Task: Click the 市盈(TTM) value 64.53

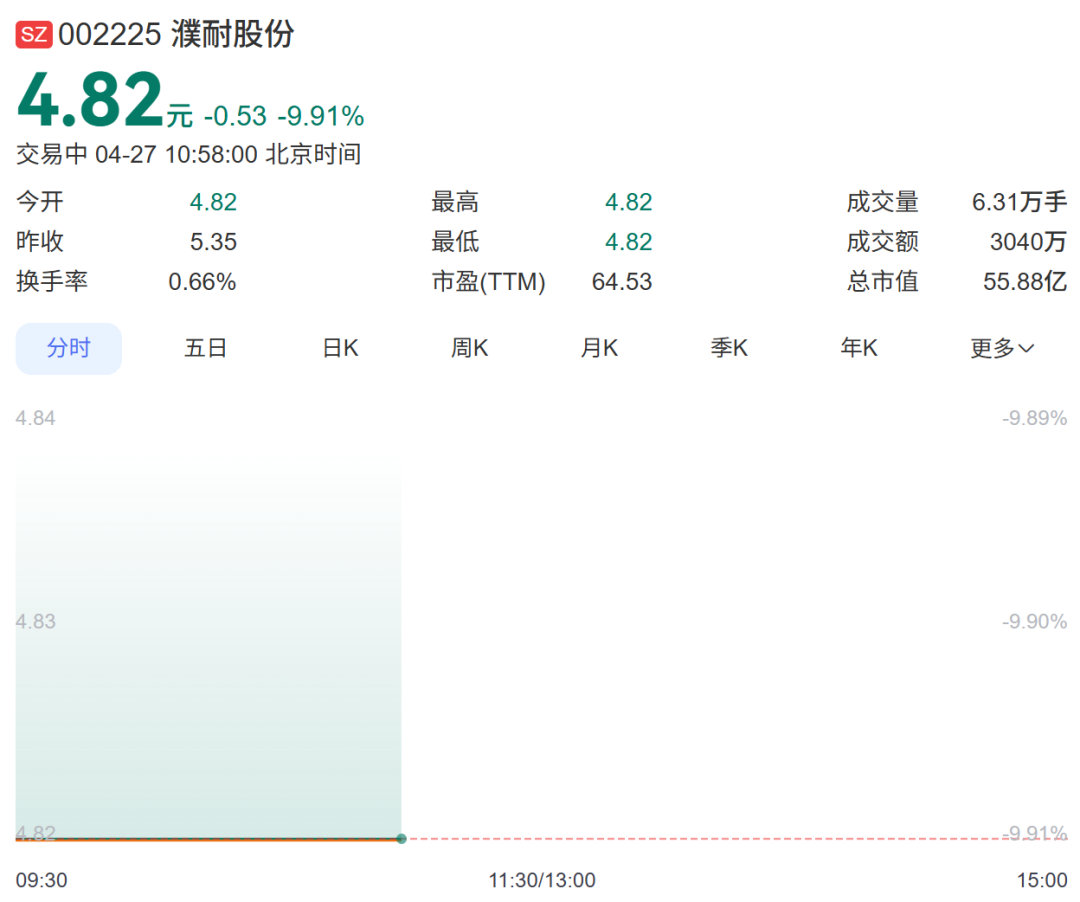Action: click(621, 282)
